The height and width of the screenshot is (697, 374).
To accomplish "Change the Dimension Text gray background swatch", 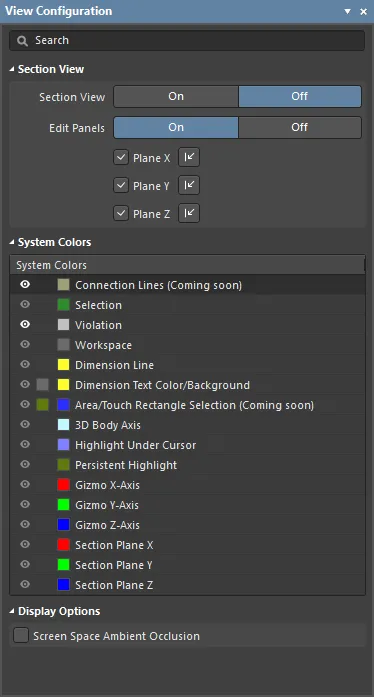I will click(42, 385).
